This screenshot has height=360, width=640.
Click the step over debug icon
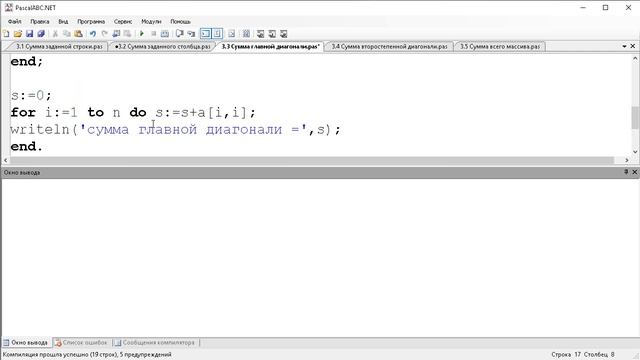(179, 34)
